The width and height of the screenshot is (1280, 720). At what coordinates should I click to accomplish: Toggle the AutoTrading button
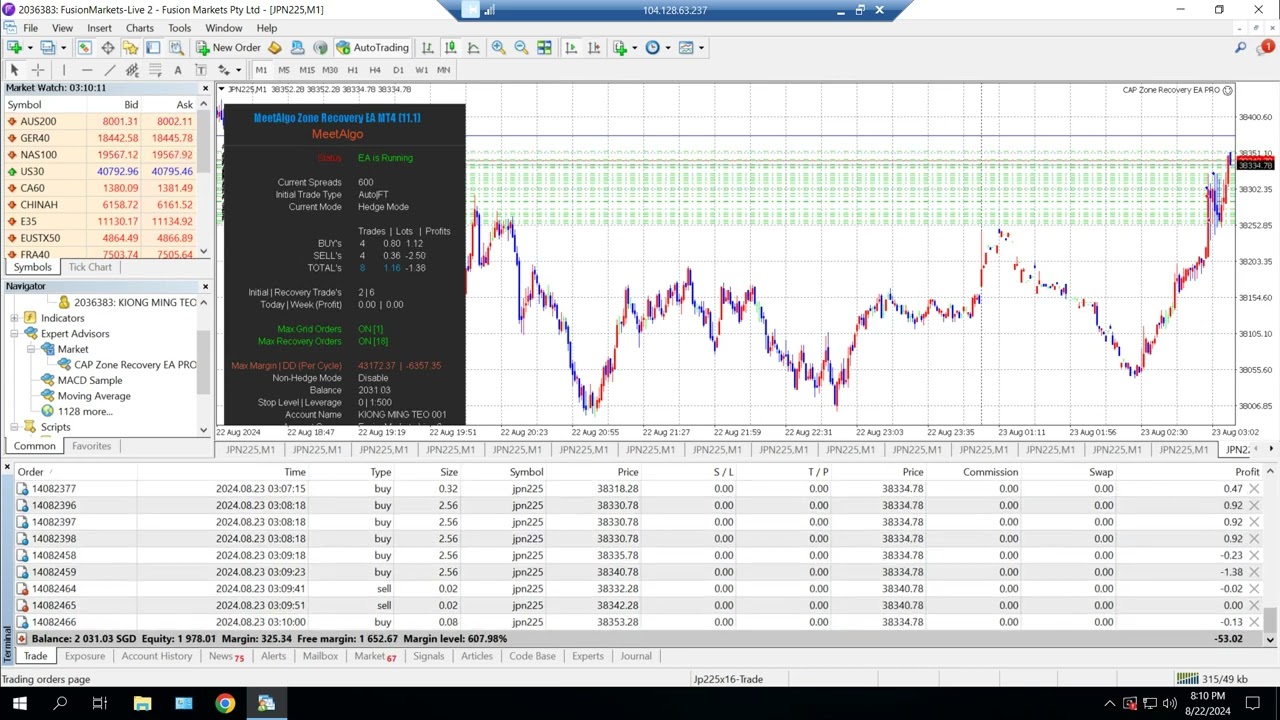click(372, 47)
